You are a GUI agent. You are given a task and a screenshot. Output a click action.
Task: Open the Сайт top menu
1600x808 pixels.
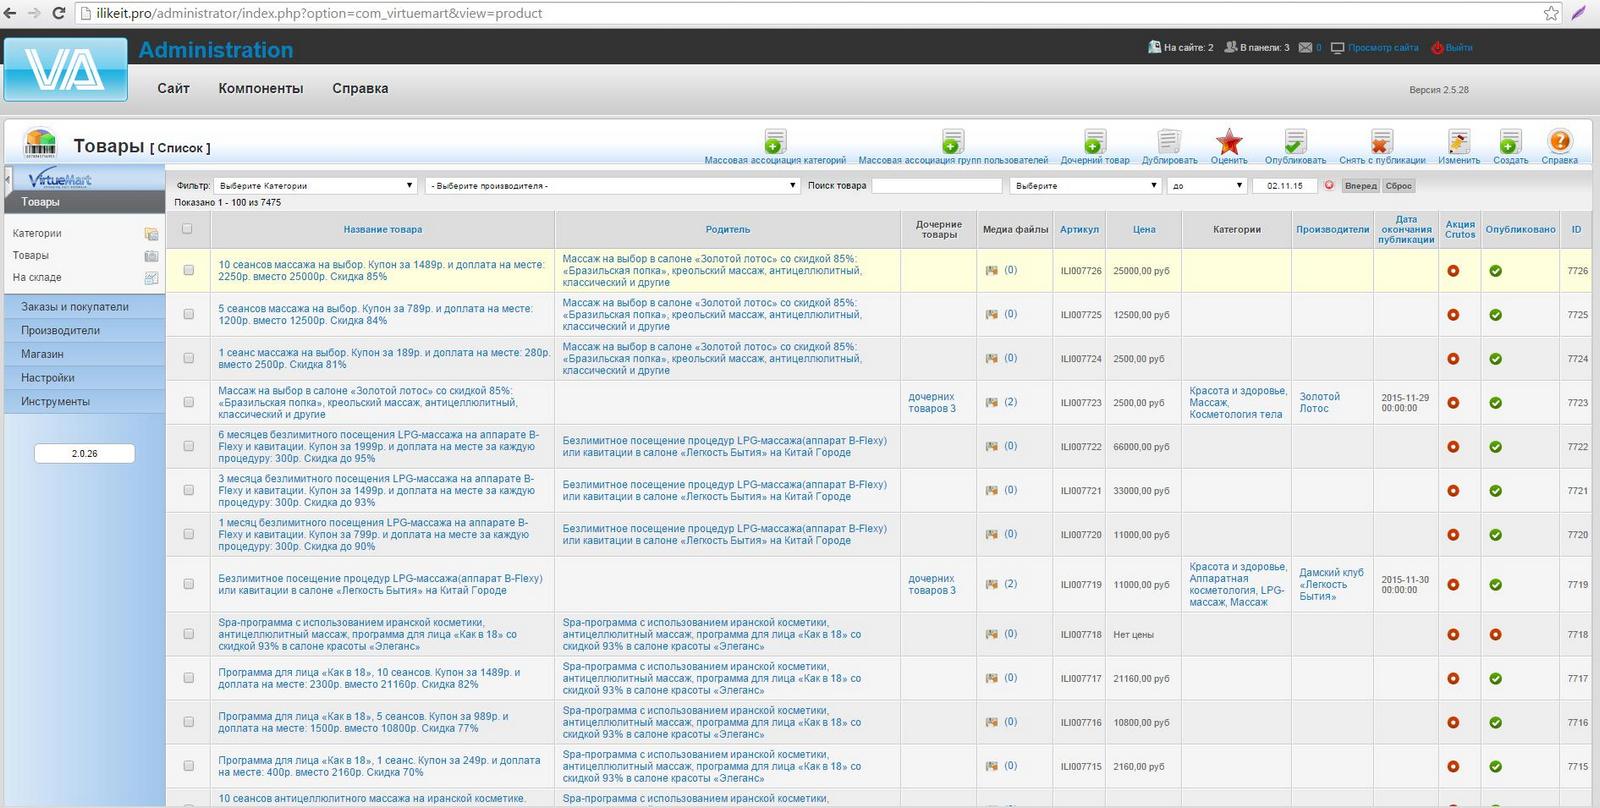click(173, 88)
